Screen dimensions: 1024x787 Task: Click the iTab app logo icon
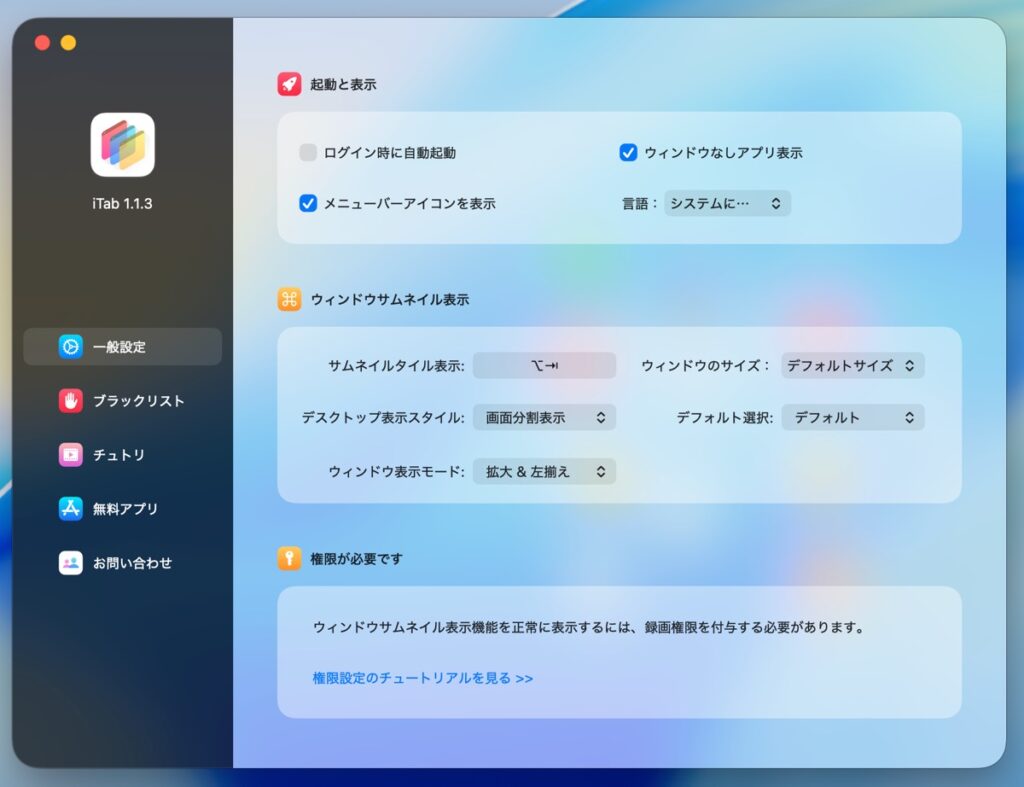point(122,145)
